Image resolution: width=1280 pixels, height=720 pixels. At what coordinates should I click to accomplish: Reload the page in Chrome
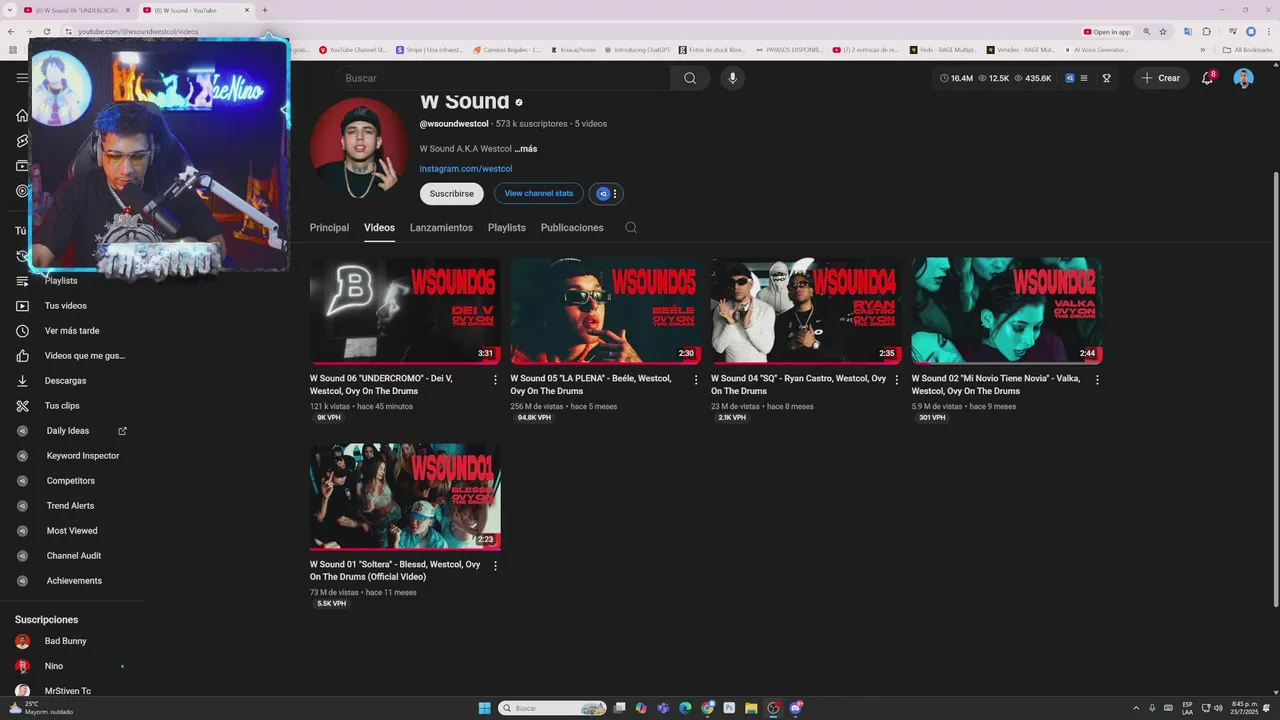coord(47,32)
